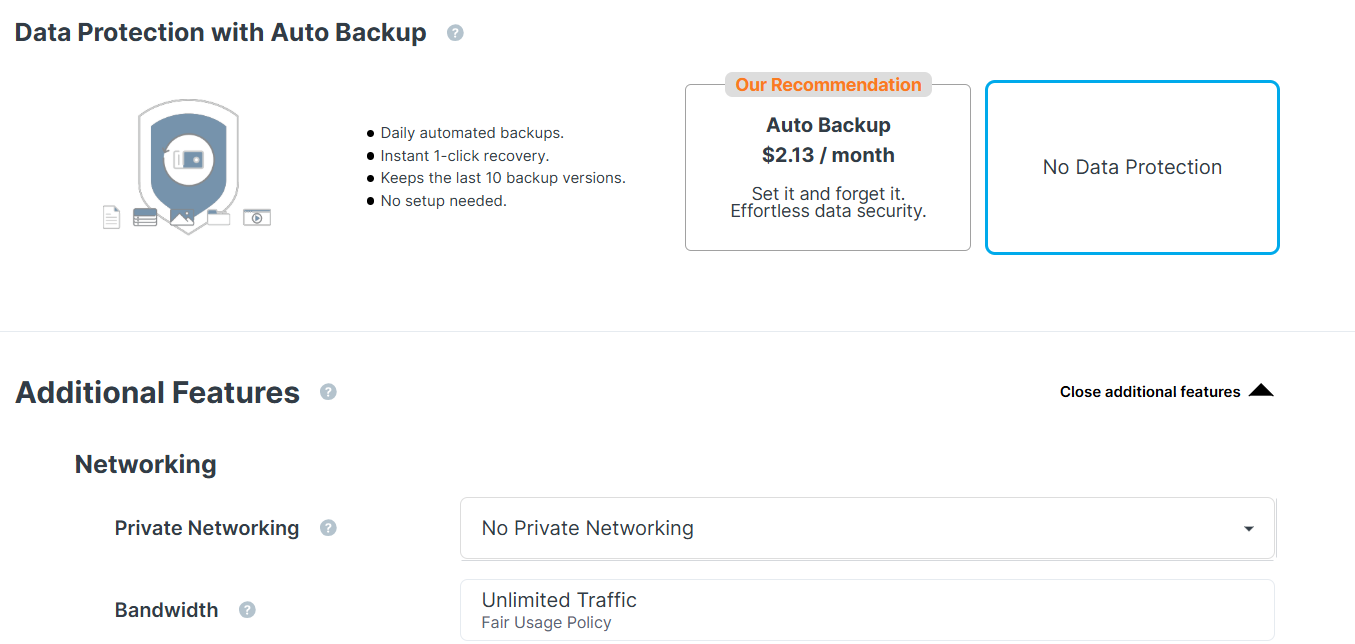Click 'Set it and forget it.' text
Viewport: 1355px width, 644px height.
[x=828, y=194]
